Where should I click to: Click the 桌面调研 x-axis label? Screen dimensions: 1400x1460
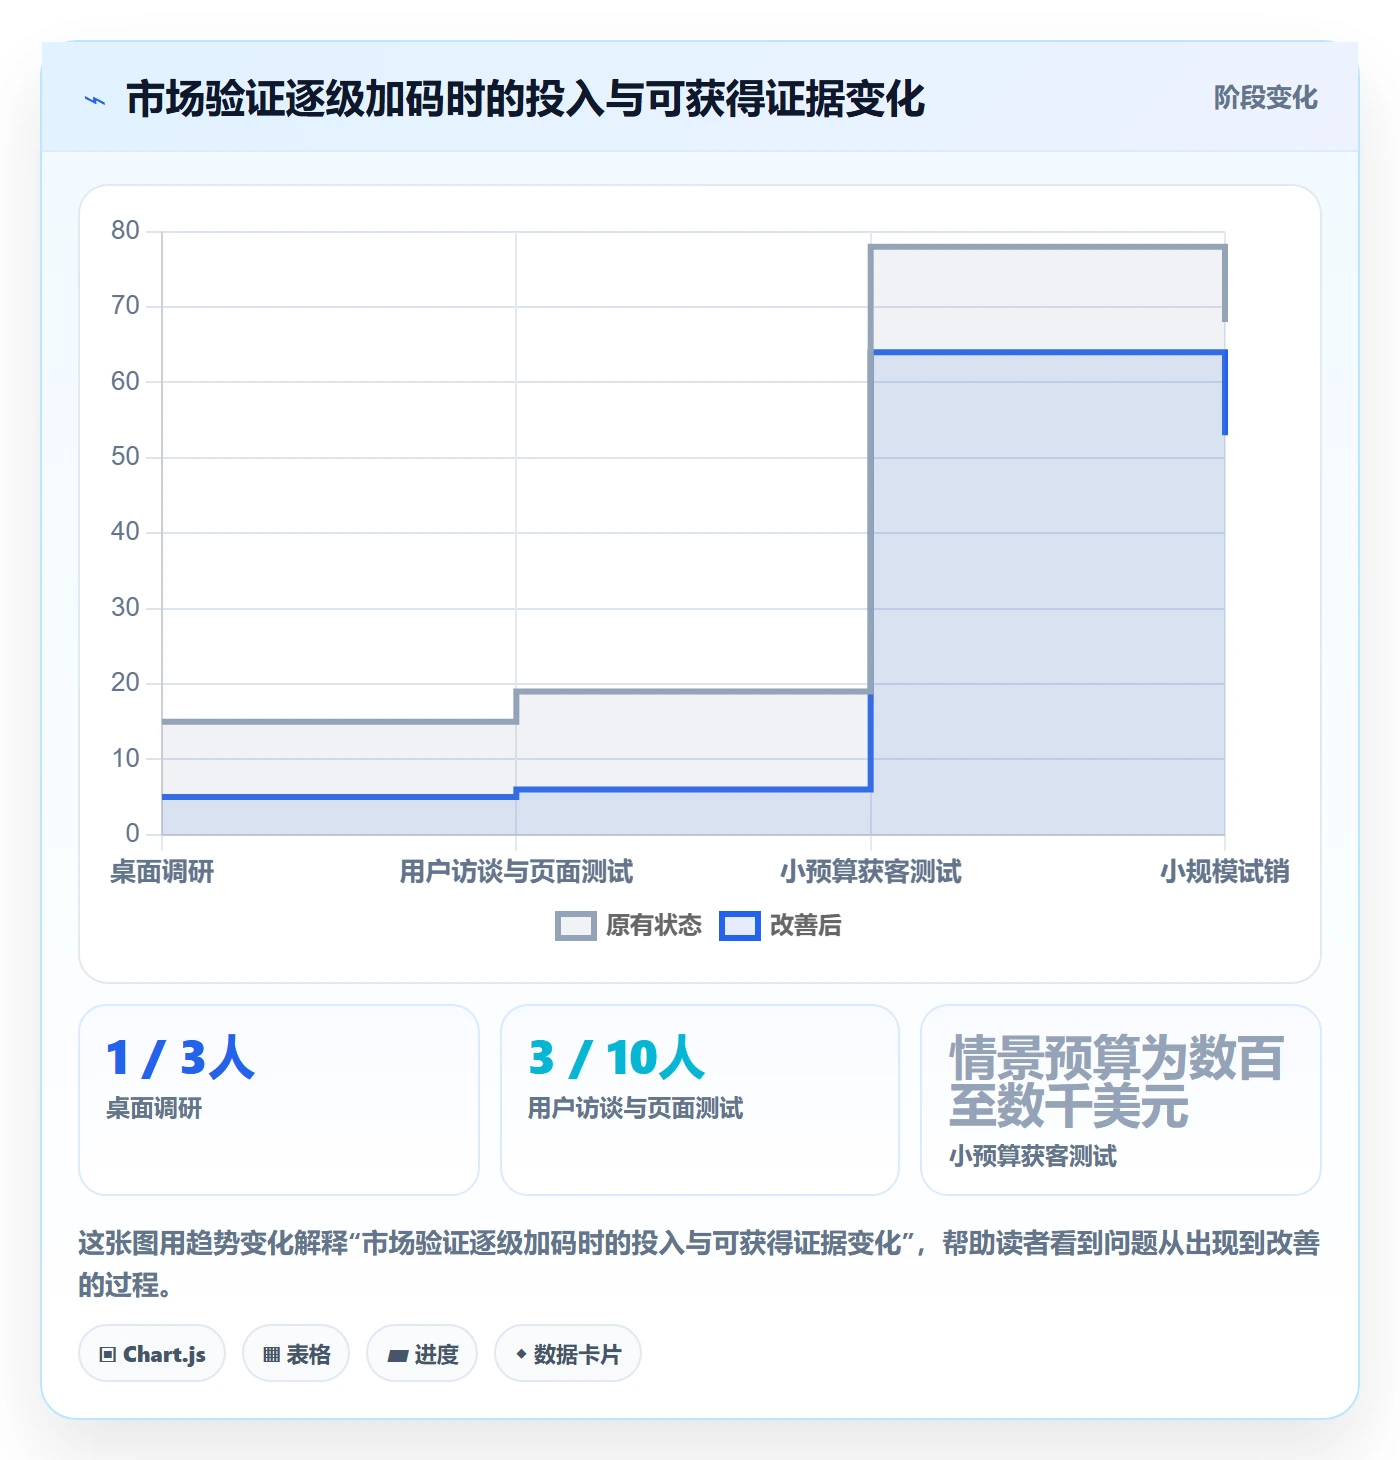(x=162, y=872)
